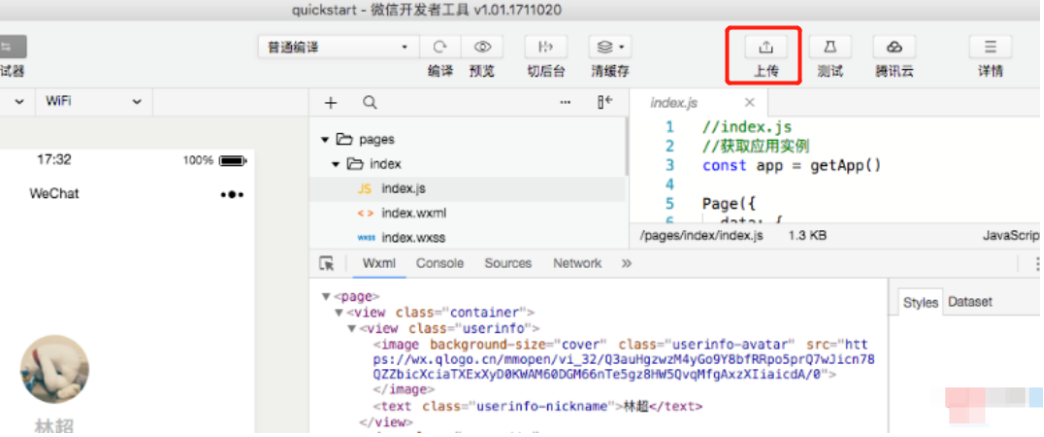Click the JavaScript language status entry

(x=1011, y=236)
